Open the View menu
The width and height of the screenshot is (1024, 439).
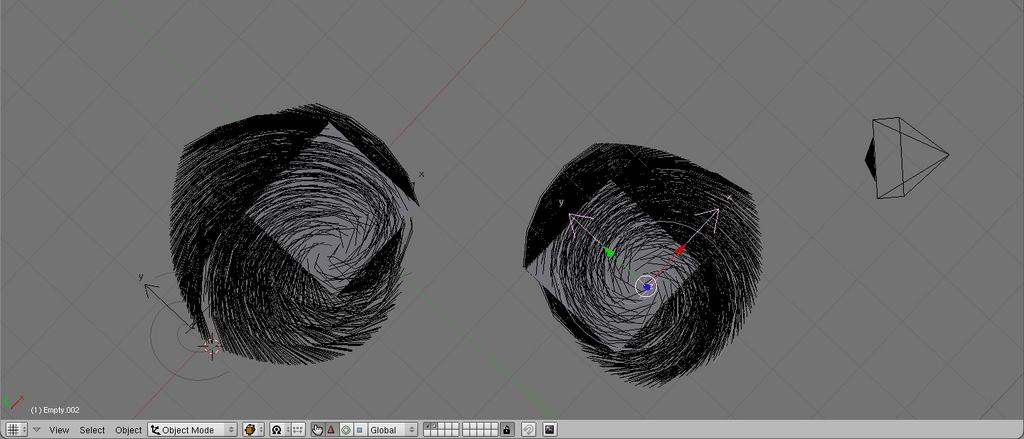point(59,430)
